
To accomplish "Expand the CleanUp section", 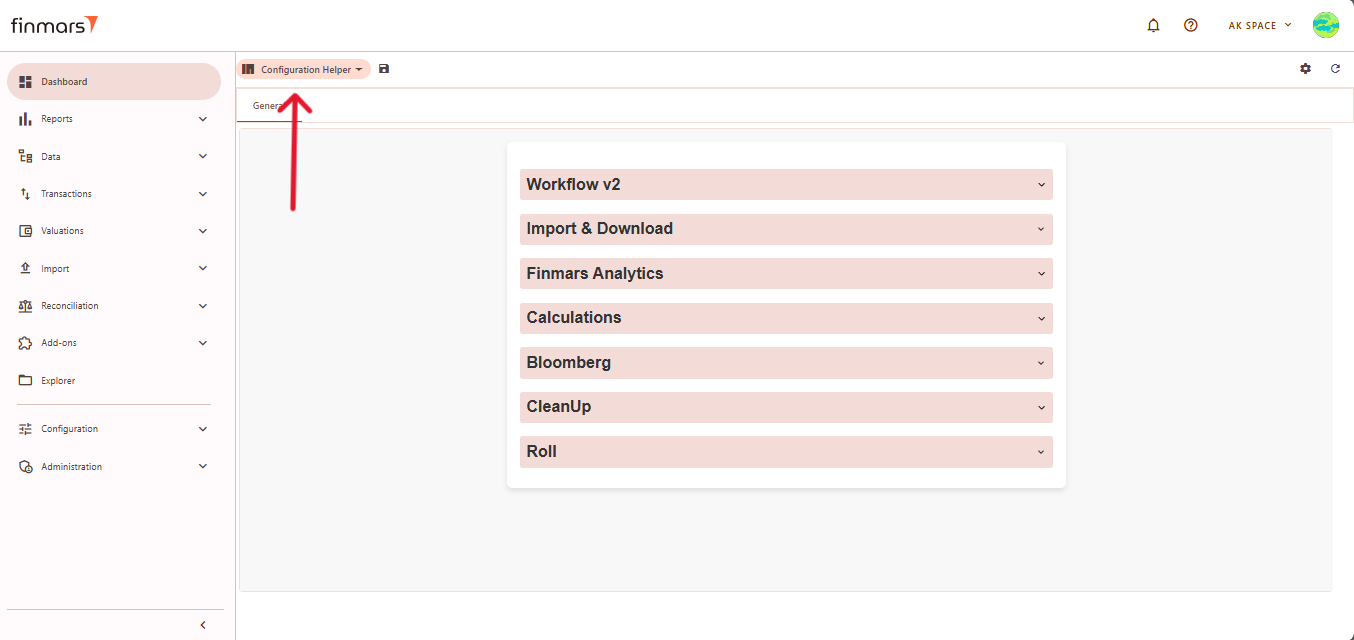I will 786,407.
